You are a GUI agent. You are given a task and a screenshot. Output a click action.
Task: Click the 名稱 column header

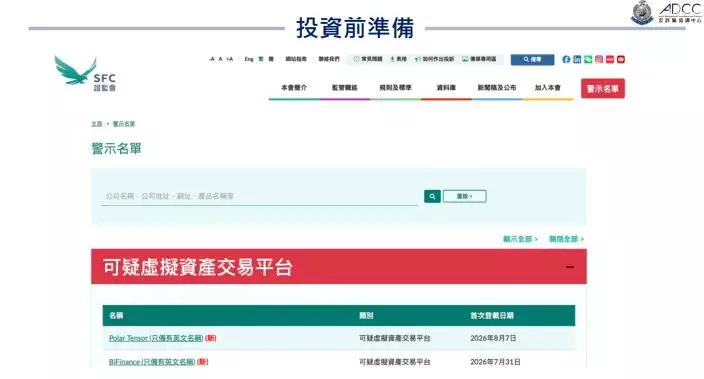[x=116, y=316]
